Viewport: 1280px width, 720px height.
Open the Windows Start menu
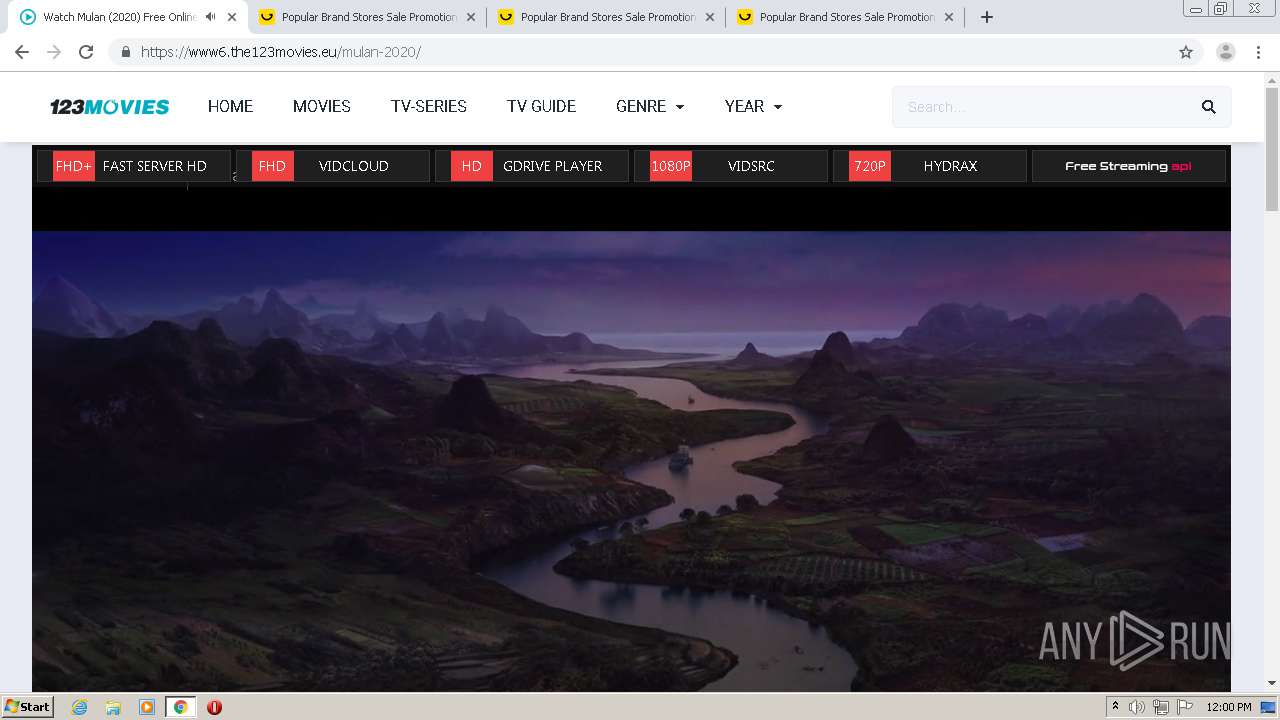tap(27, 706)
